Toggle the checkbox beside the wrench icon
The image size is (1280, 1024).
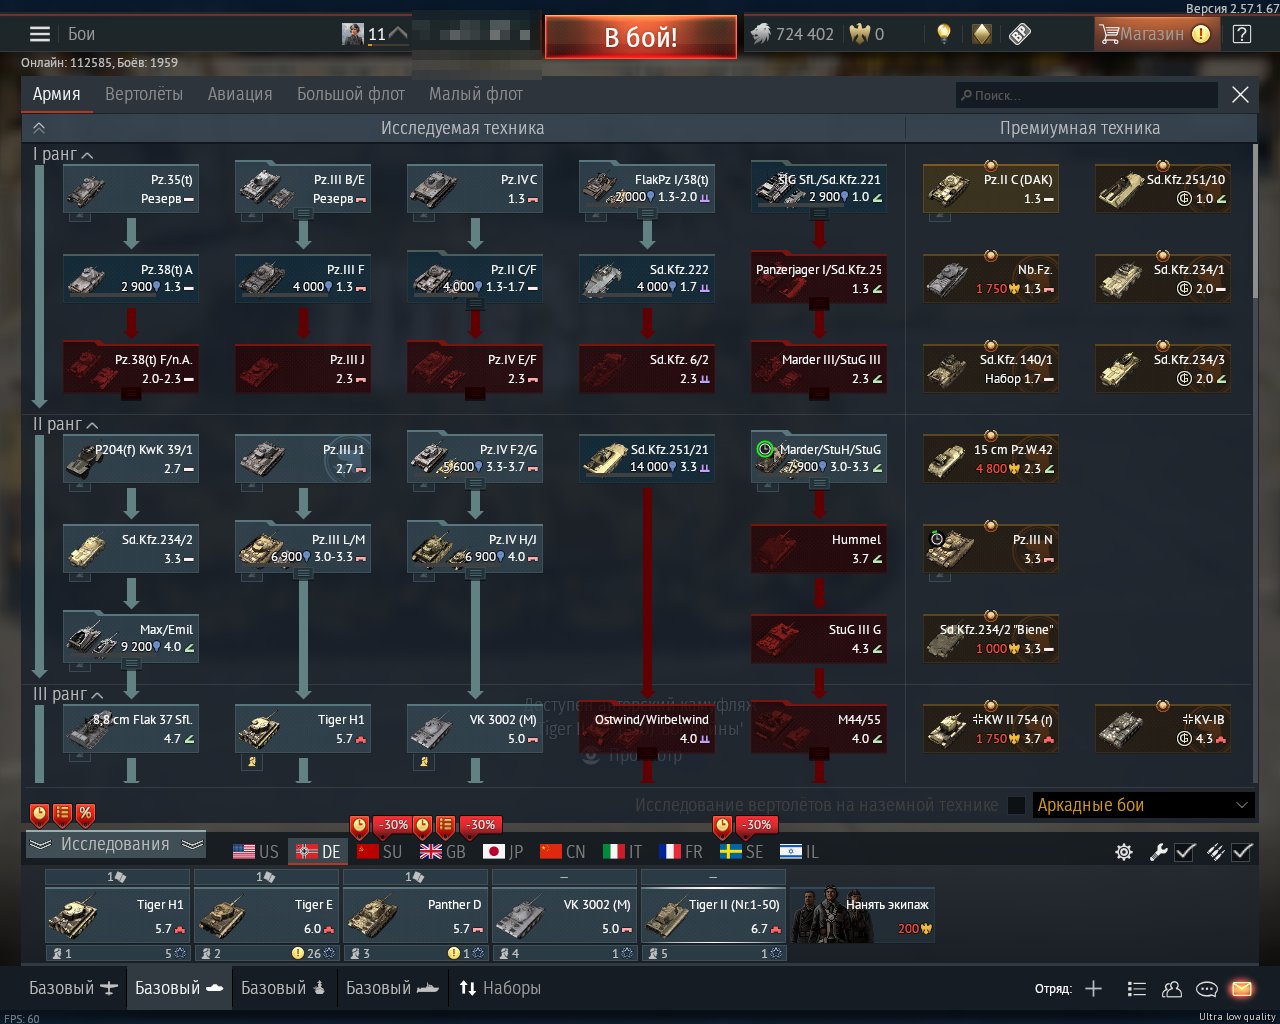(x=1185, y=852)
